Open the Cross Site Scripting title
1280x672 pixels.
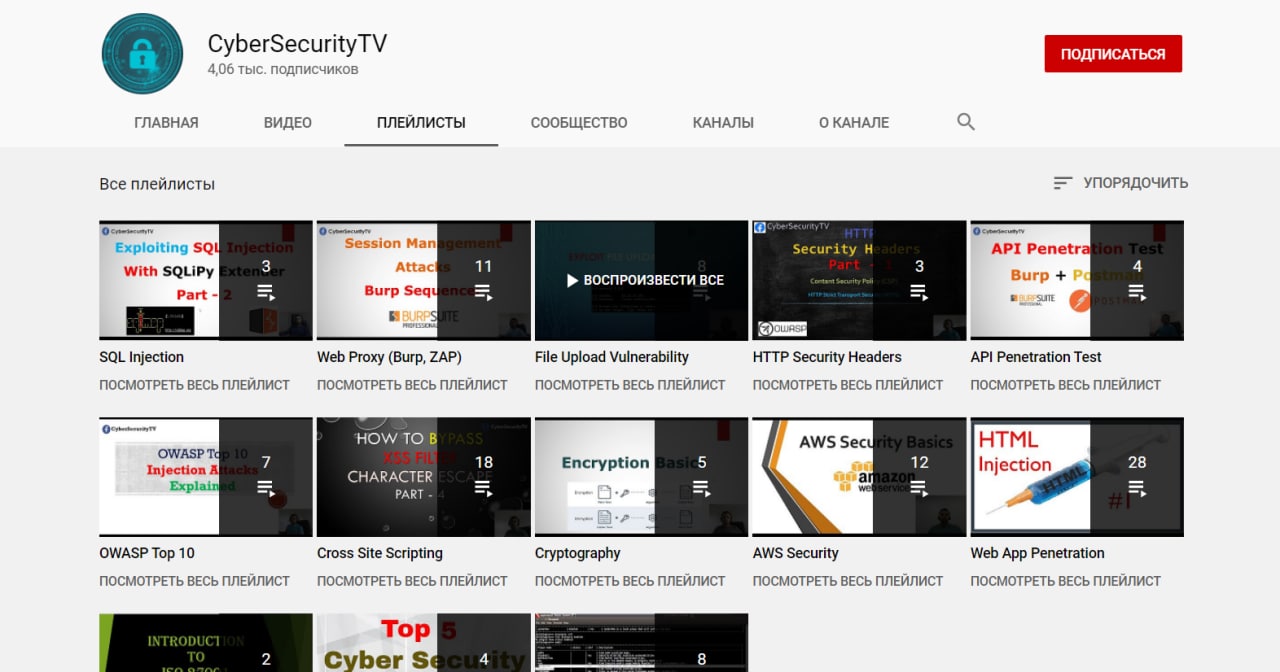coord(380,553)
